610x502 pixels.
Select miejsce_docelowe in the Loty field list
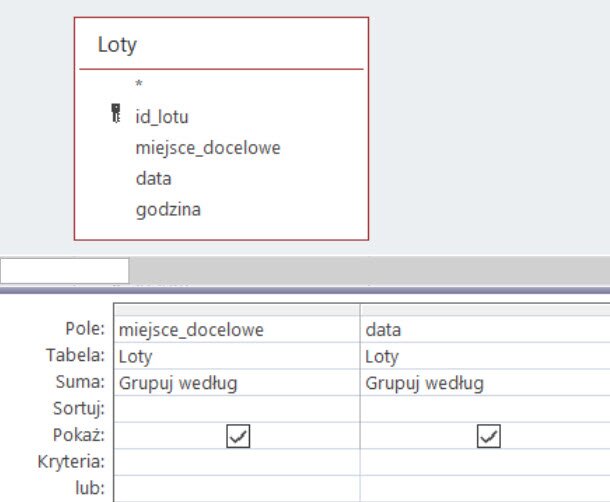click(x=207, y=148)
